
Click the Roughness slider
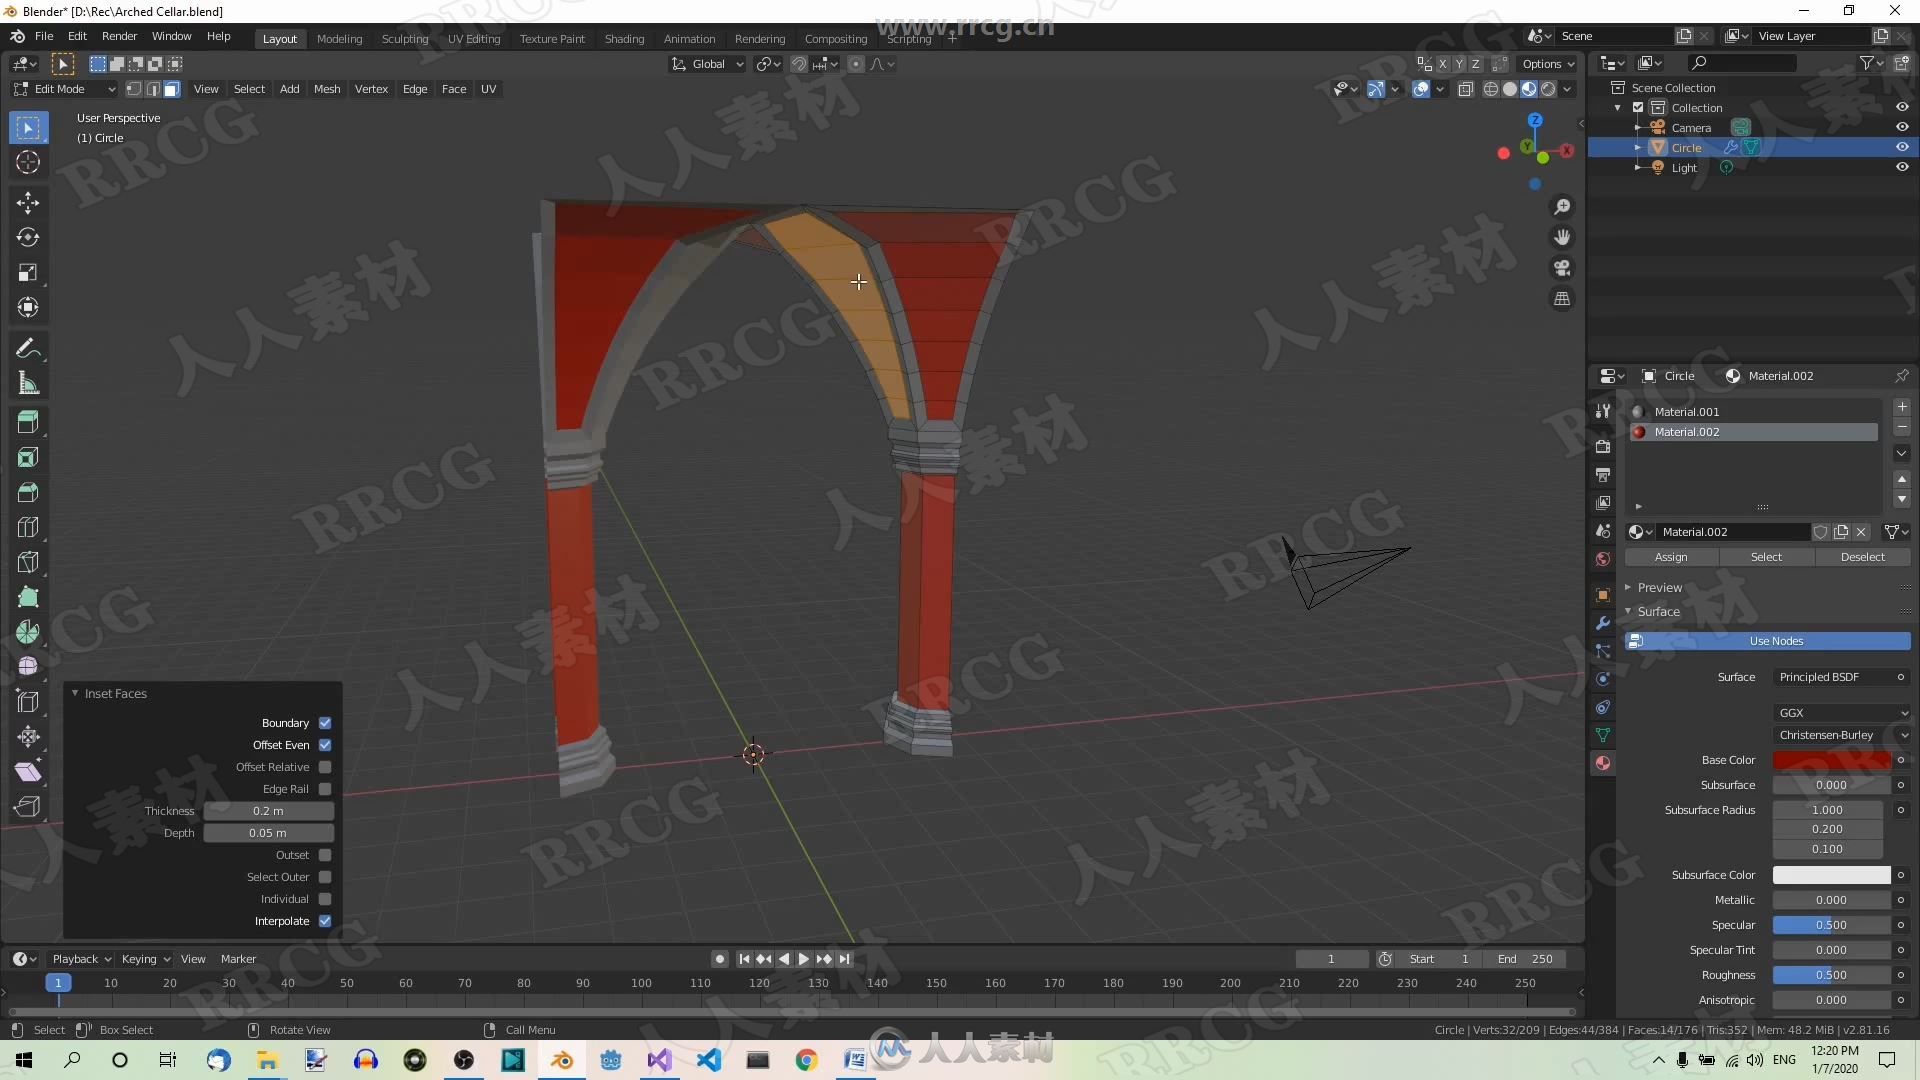coord(1831,975)
